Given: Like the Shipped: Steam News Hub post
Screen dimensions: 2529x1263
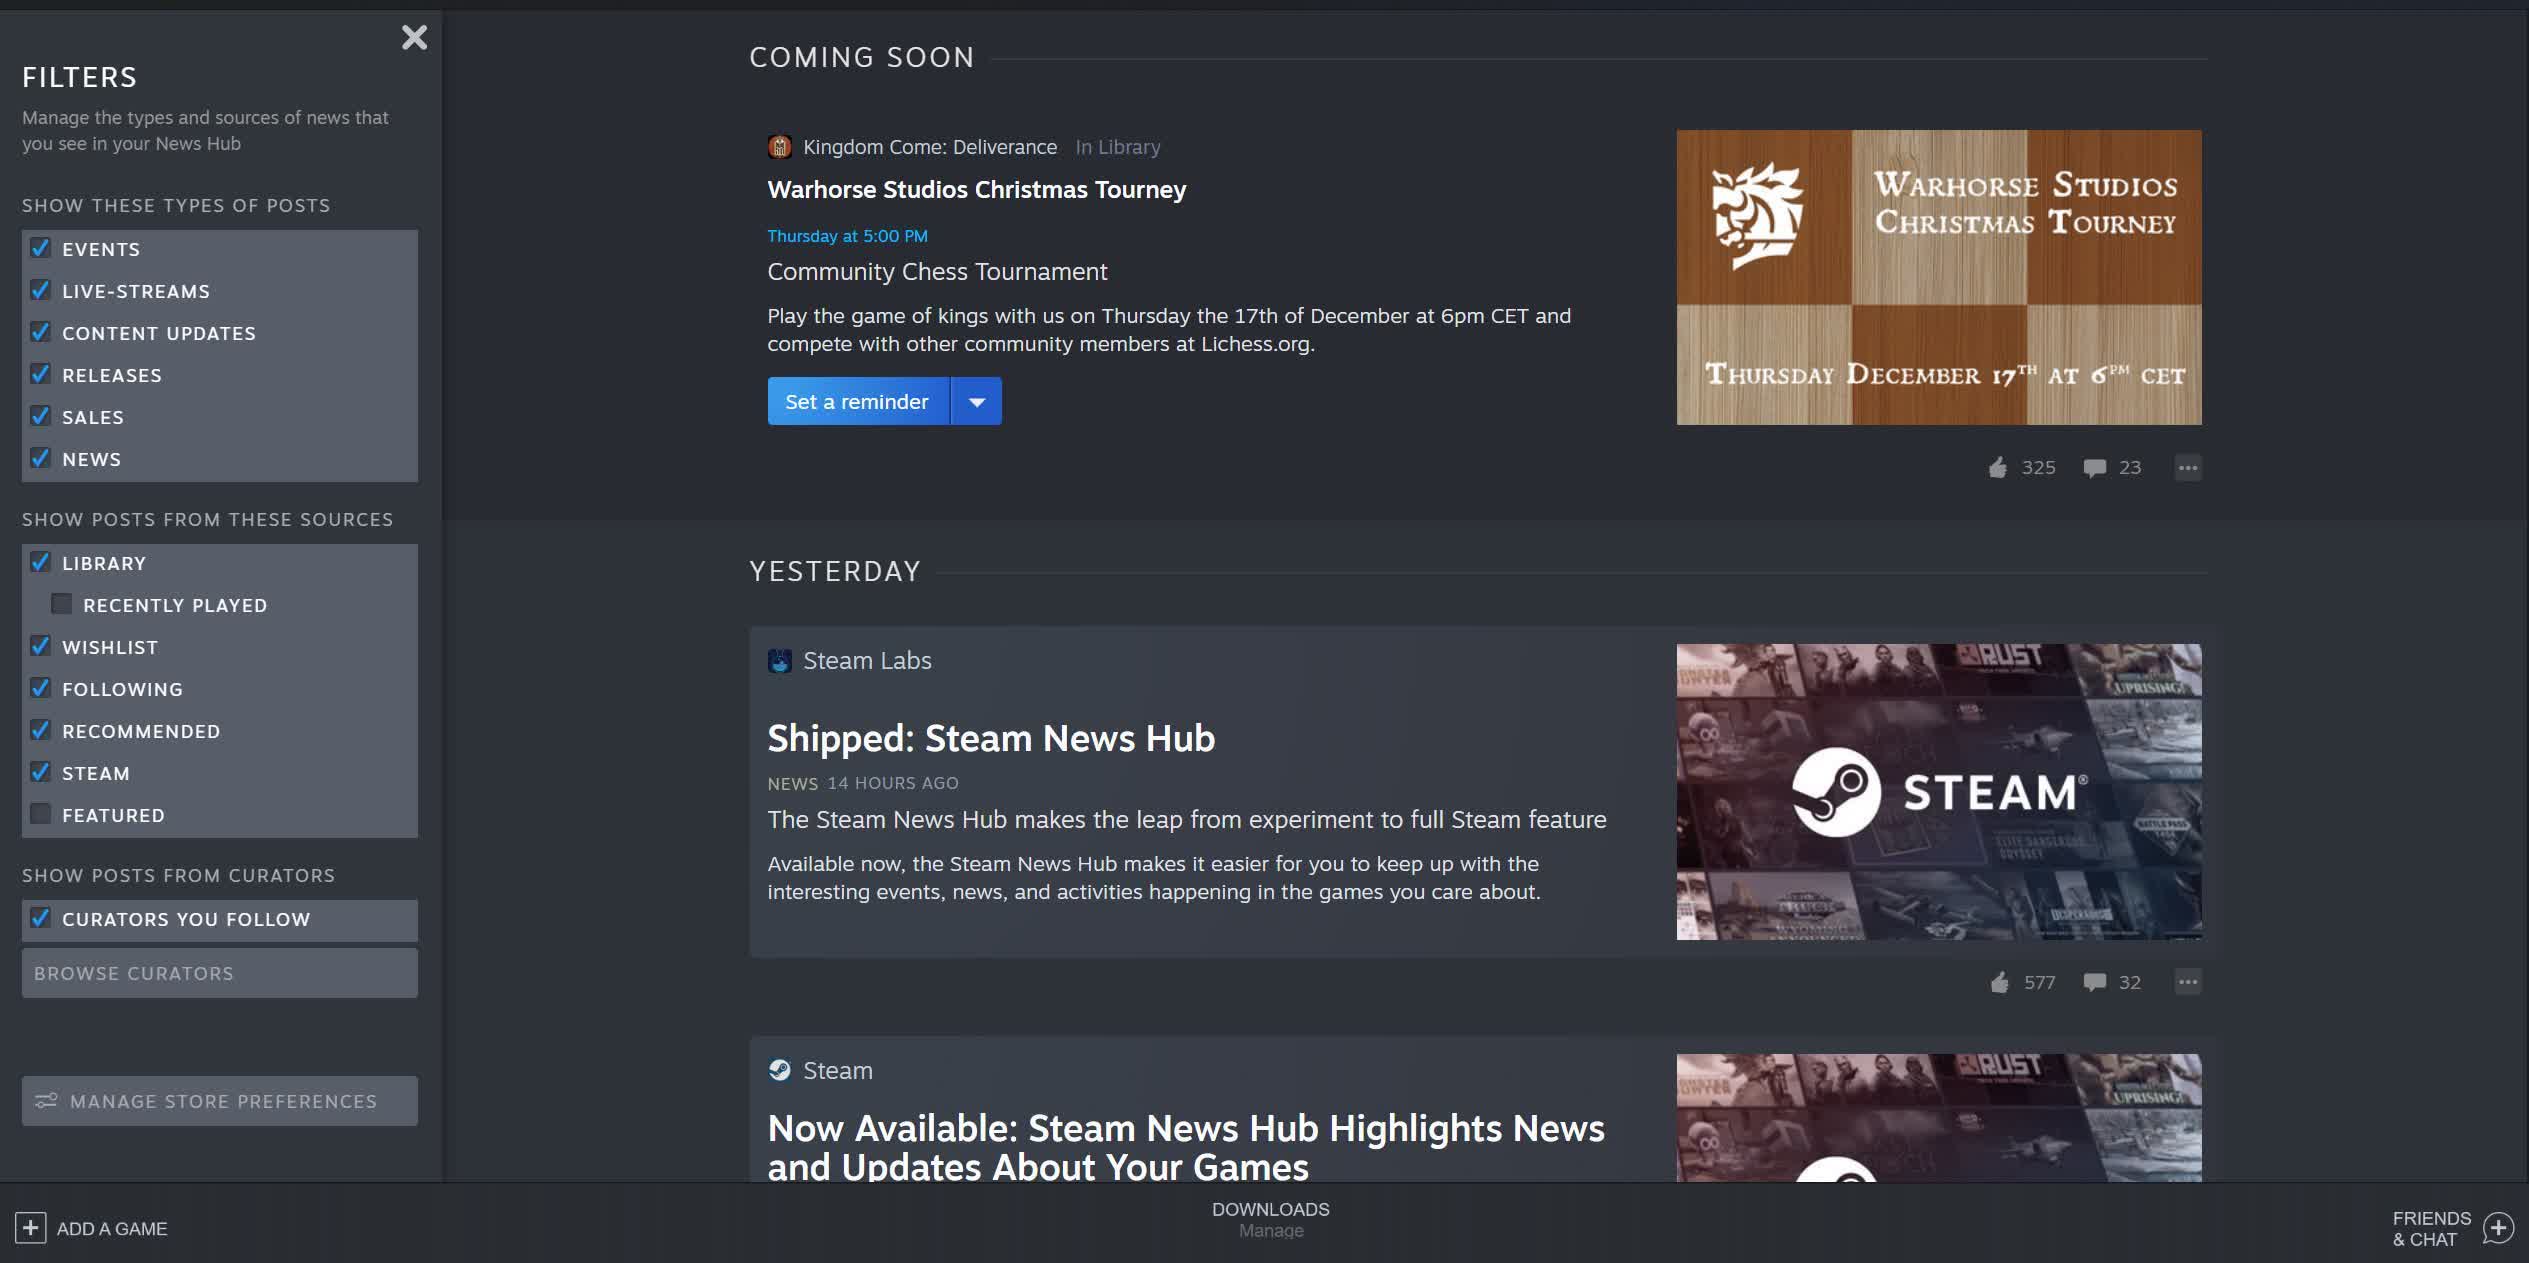Looking at the screenshot, I should 1999,982.
